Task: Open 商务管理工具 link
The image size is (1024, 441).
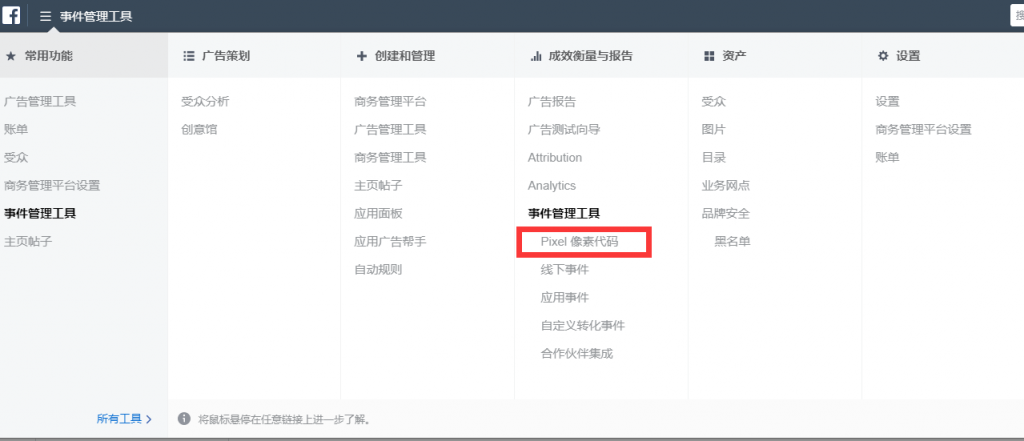Action: click(x=391, y=157)
